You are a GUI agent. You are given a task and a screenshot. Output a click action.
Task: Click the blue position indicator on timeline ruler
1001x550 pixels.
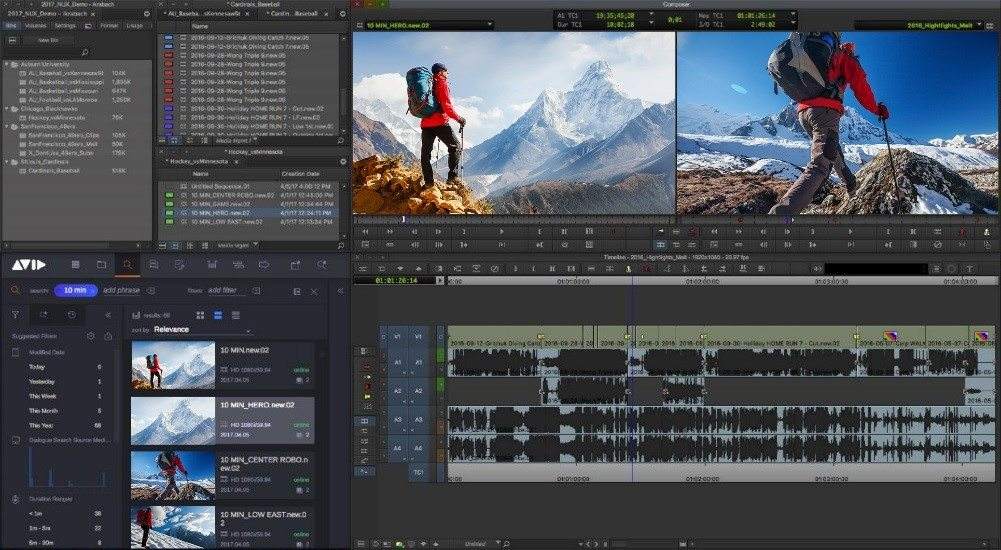[632, 281]
